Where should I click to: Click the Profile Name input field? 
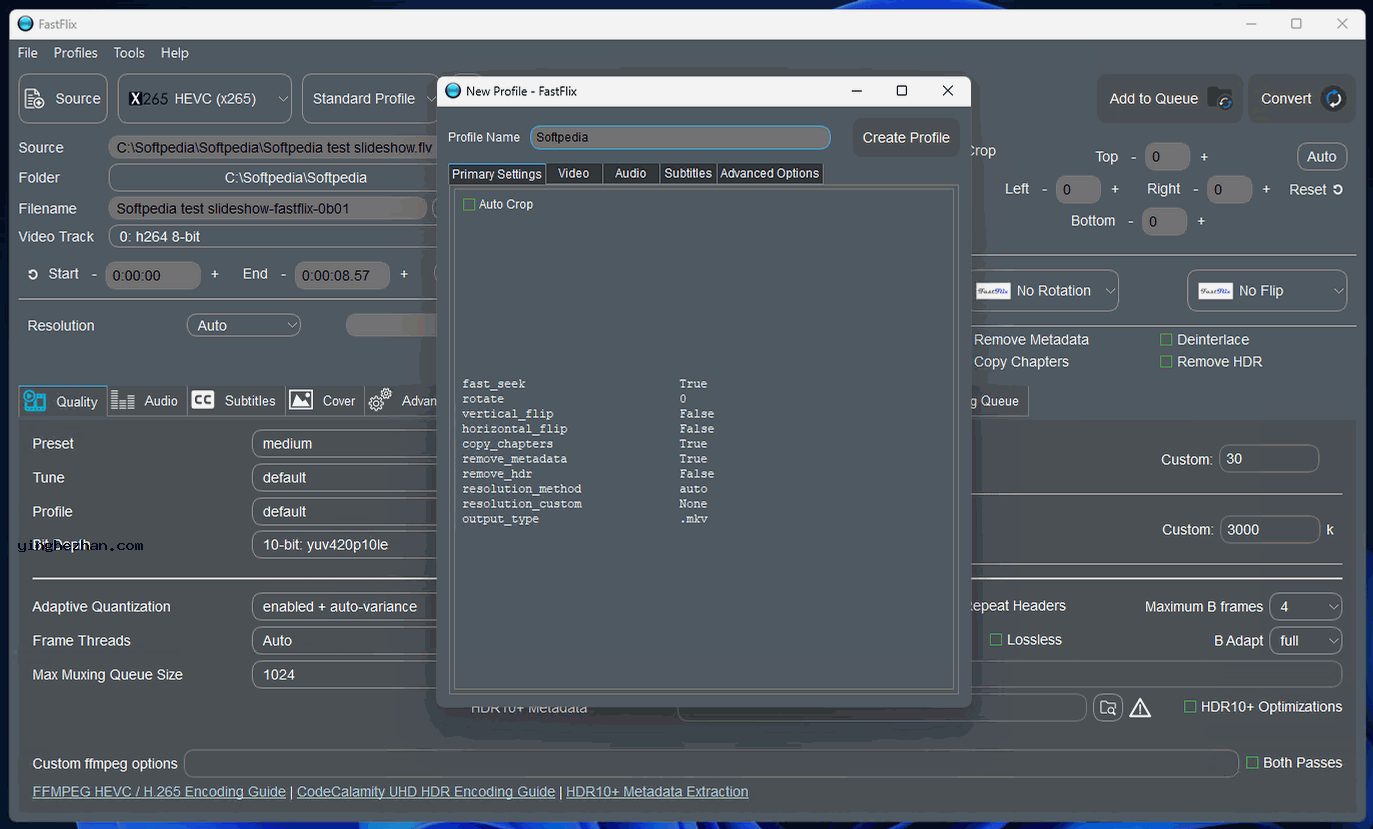681,137
